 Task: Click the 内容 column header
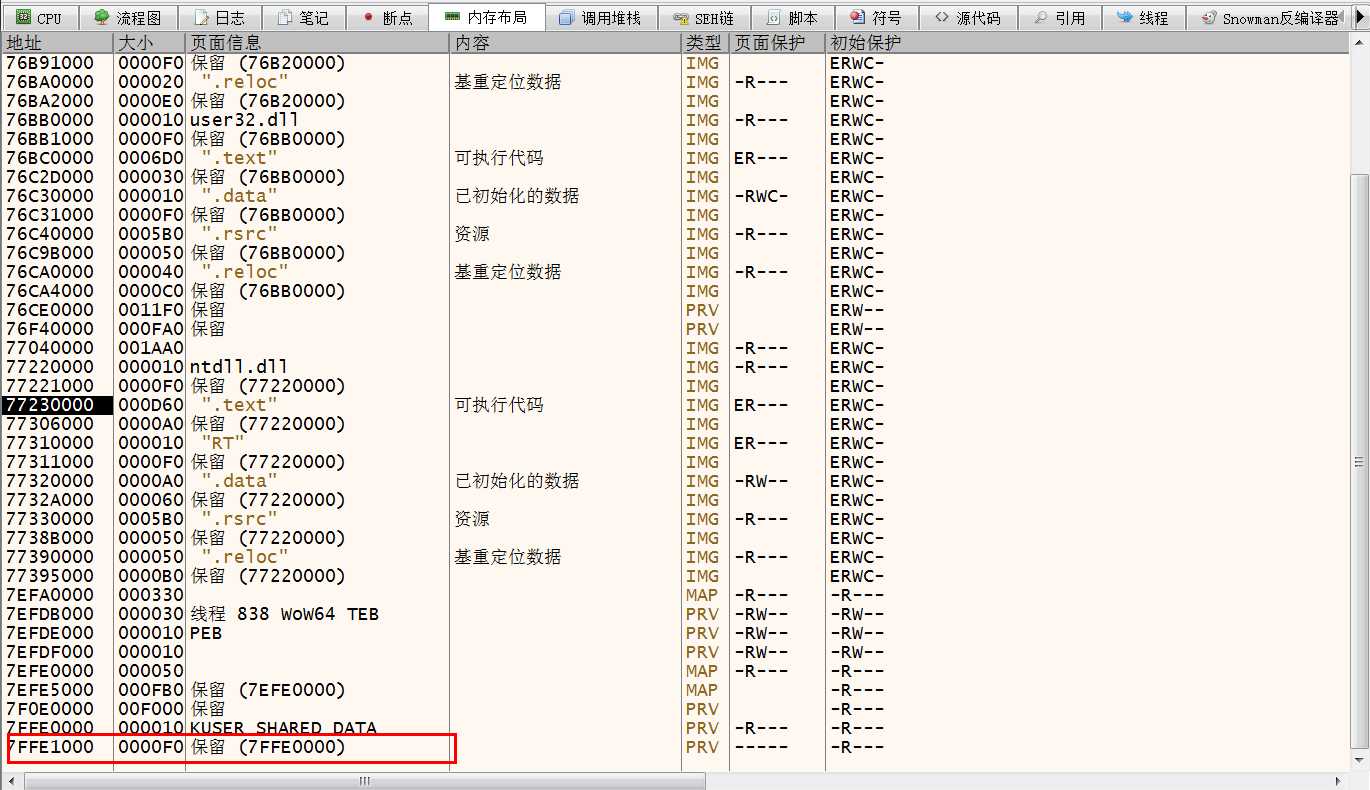[x=565, y=43]
